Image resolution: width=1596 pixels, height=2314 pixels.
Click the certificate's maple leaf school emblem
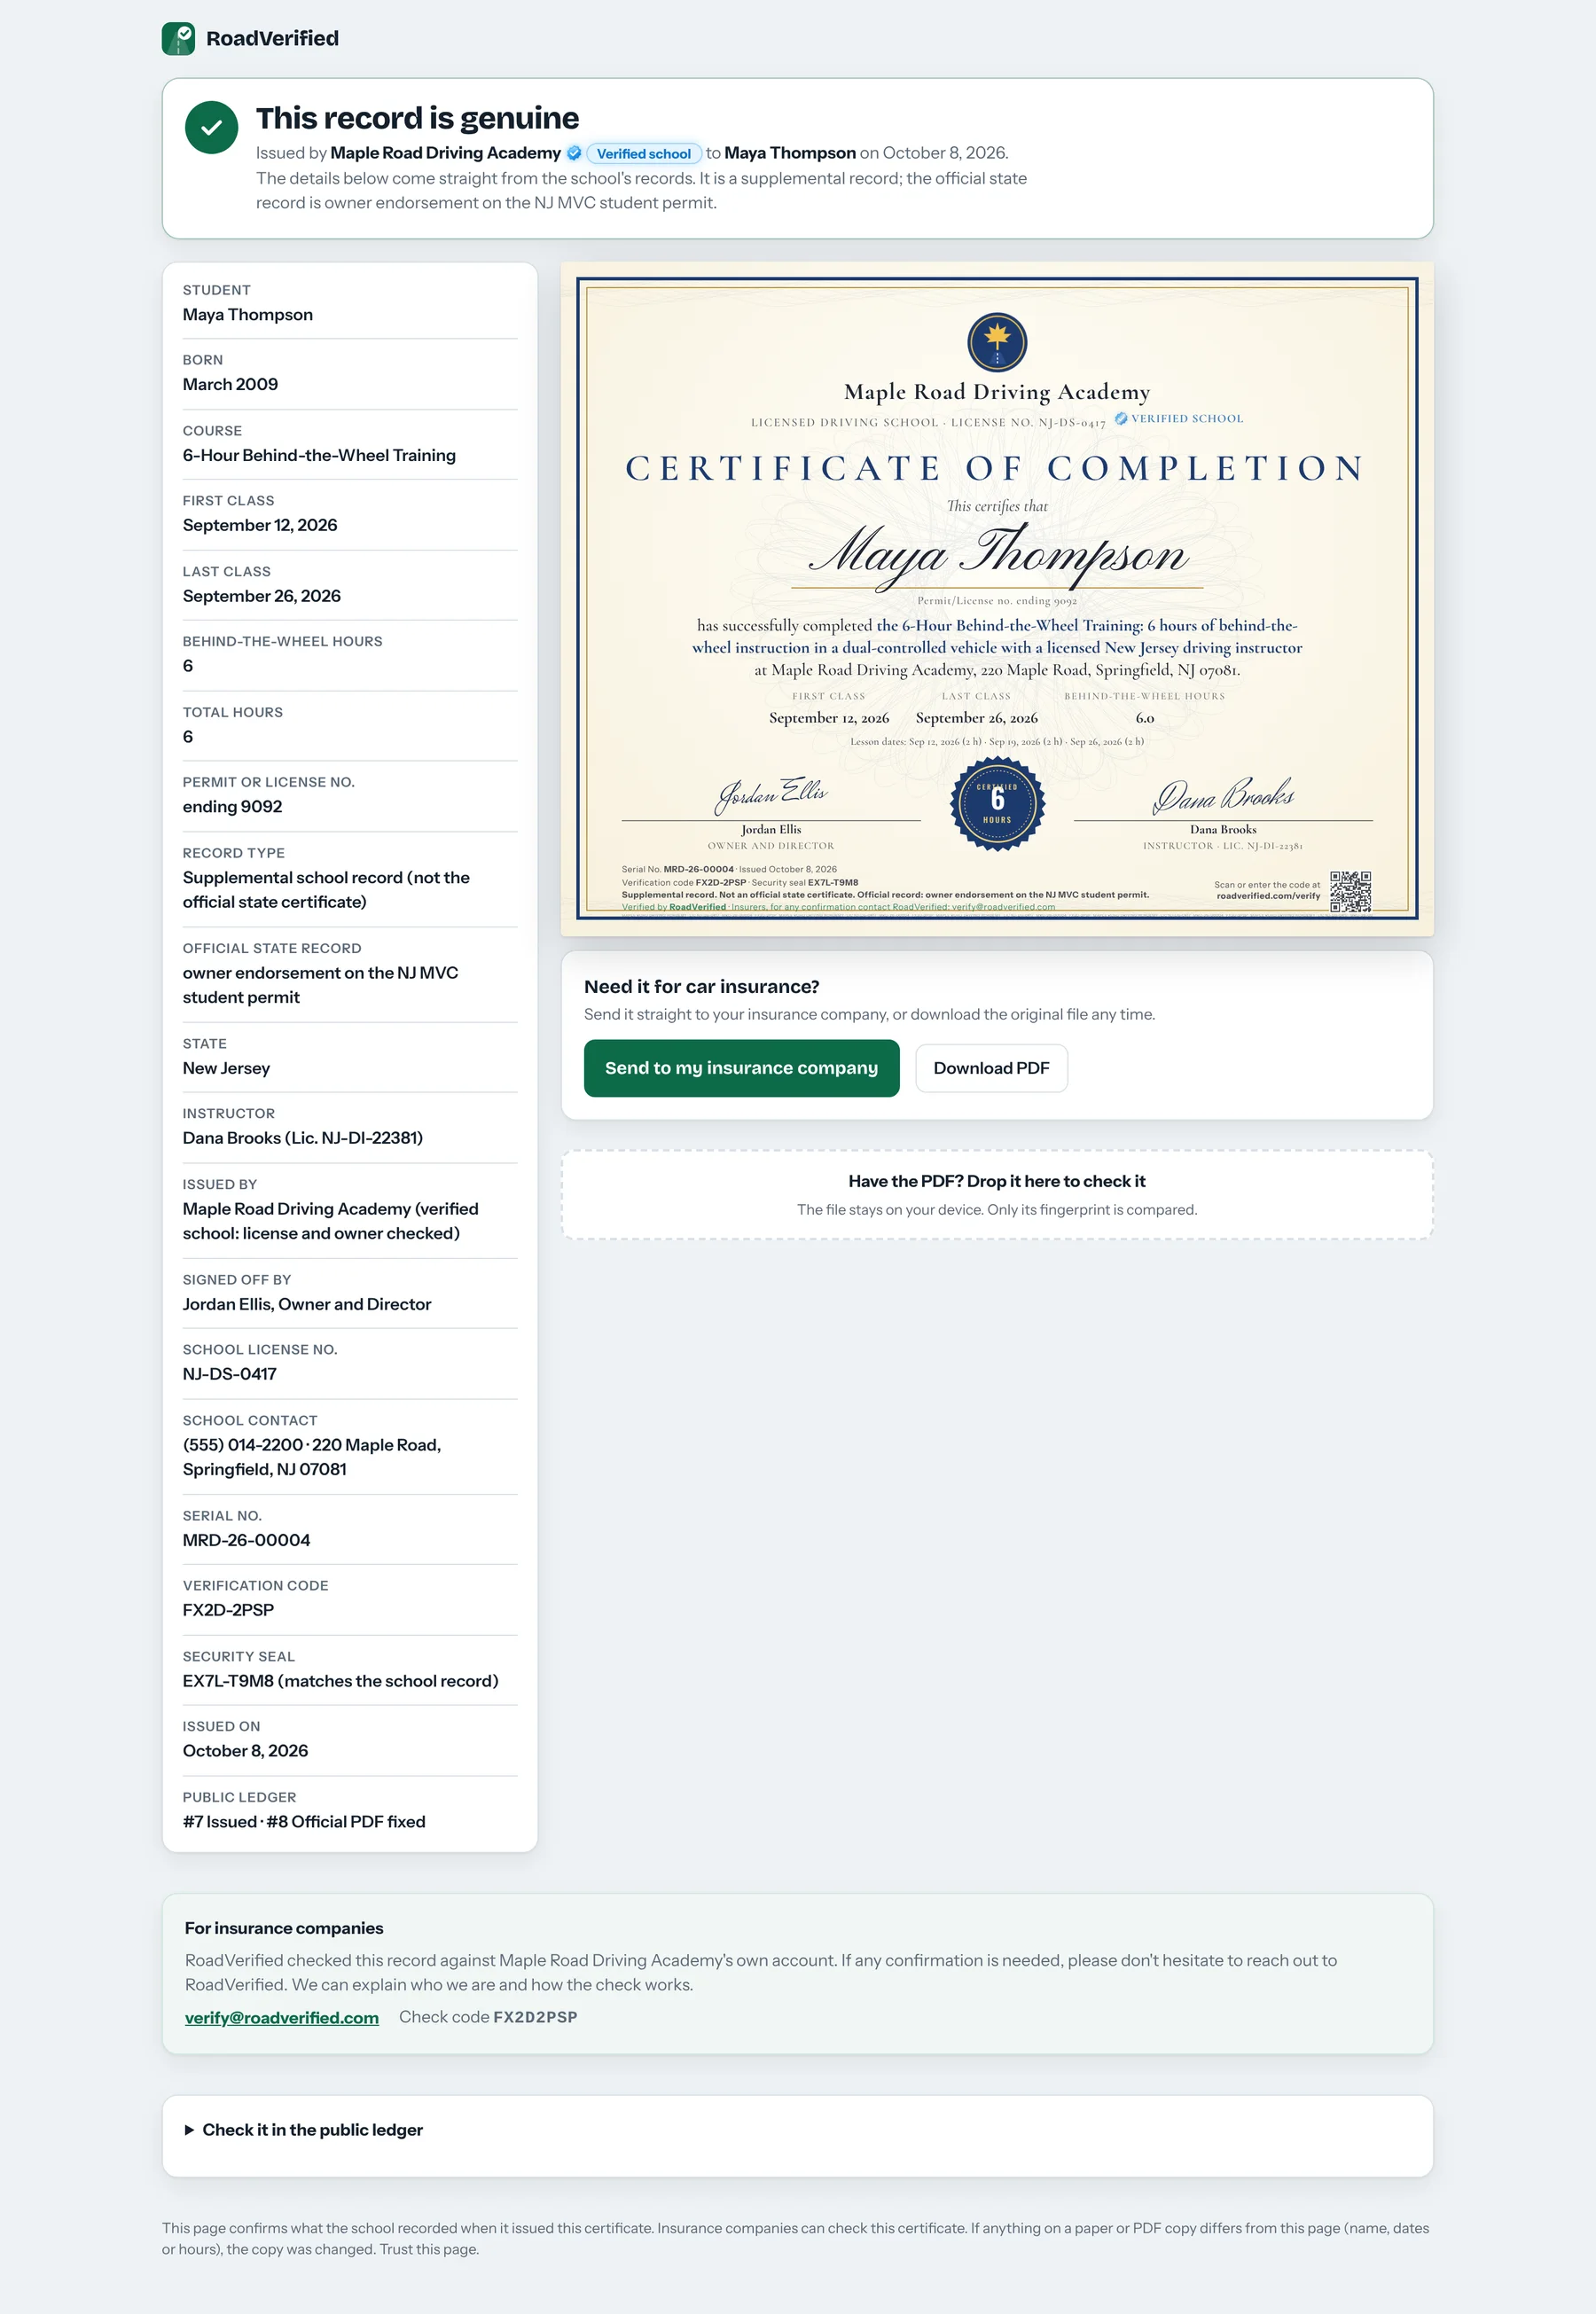(997, 342)
